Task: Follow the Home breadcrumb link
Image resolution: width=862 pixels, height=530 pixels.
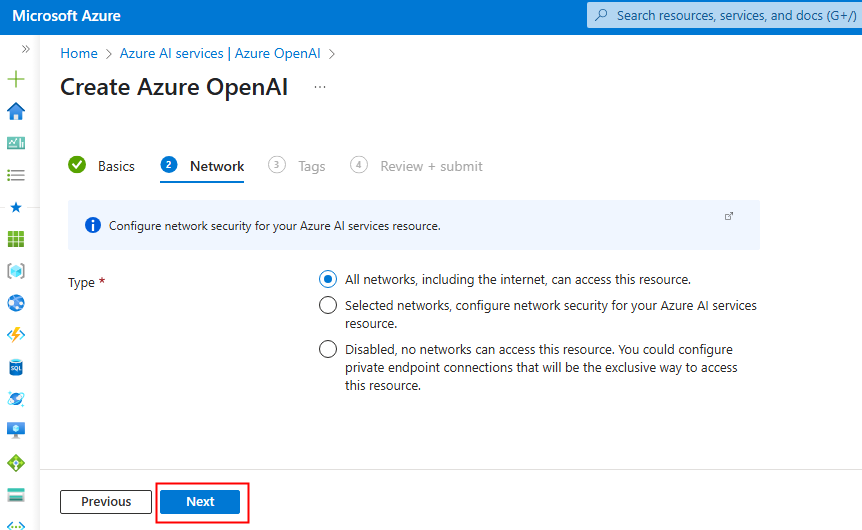Action: point(79,53)
